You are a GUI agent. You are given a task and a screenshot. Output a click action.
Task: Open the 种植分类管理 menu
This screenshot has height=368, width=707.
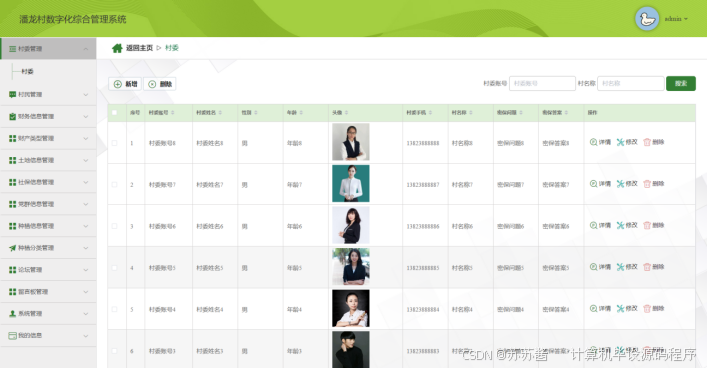pos(48,248)
